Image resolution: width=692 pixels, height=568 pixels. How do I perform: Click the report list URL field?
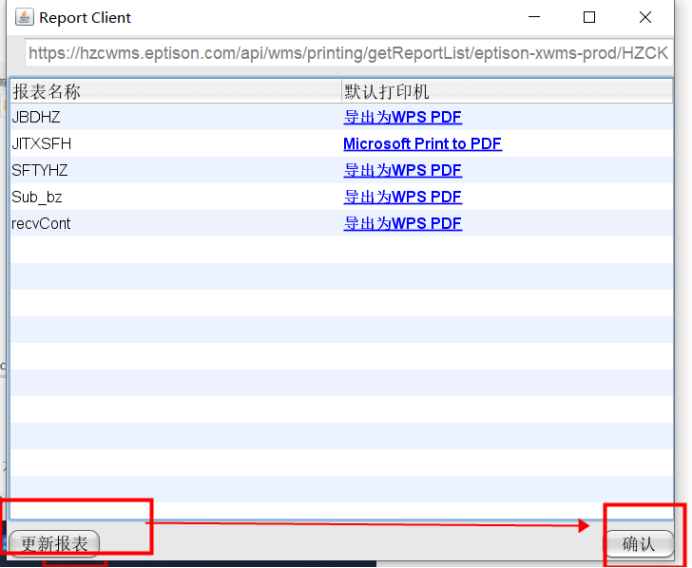(x=347, y=53)
